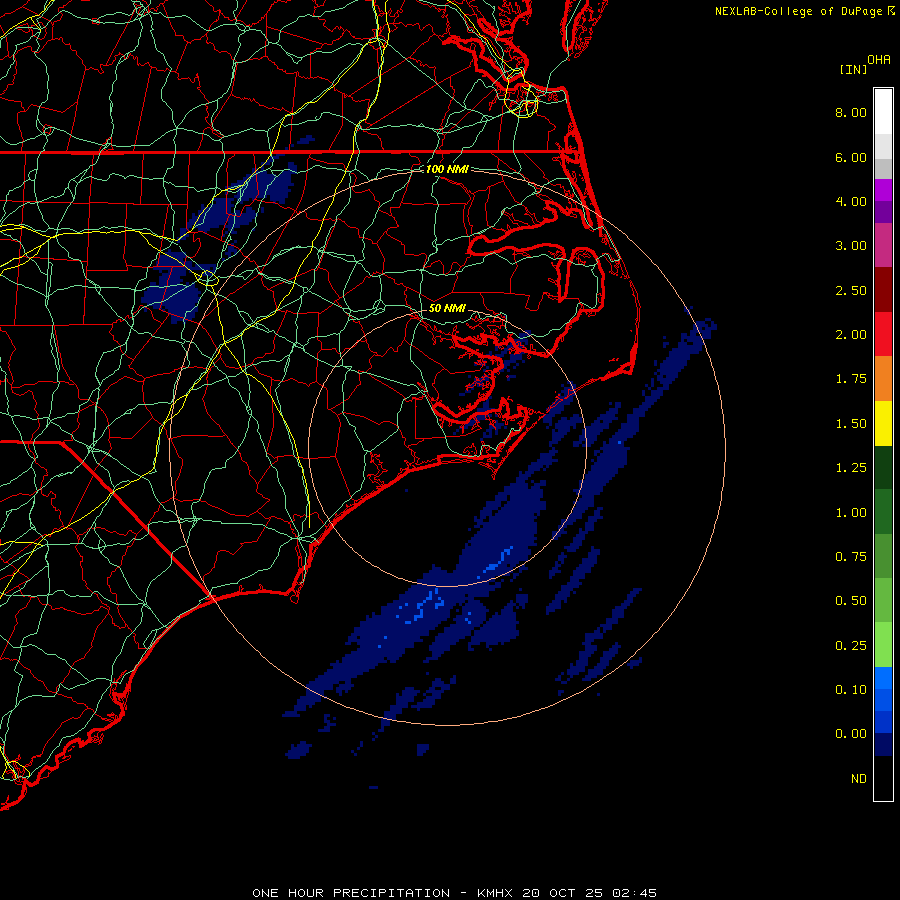The image size is (900, 900).
Task: Pick the bright red legend swatch
Action: tap(883, 334)
